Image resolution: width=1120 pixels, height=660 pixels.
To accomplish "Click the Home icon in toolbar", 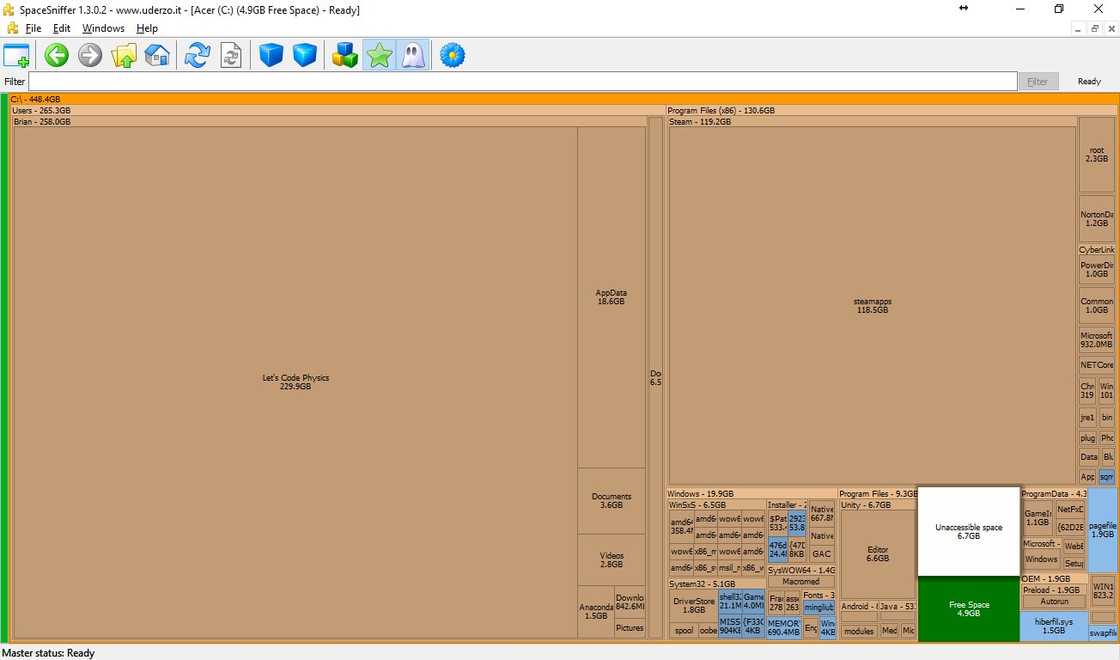I will pos(157,55).
